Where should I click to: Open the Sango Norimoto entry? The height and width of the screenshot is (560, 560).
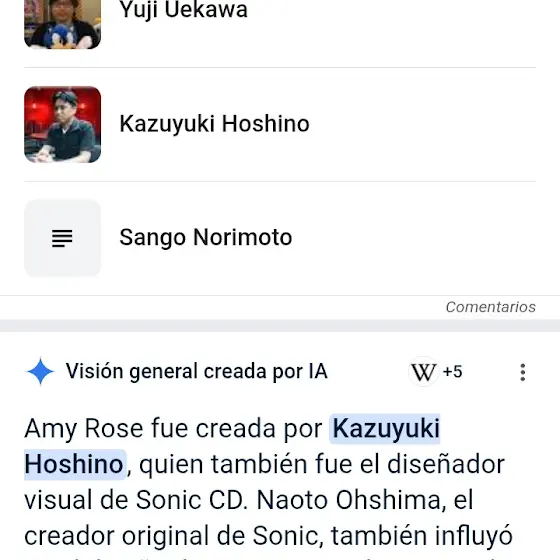pyautogui.click(x=280, y=238)
